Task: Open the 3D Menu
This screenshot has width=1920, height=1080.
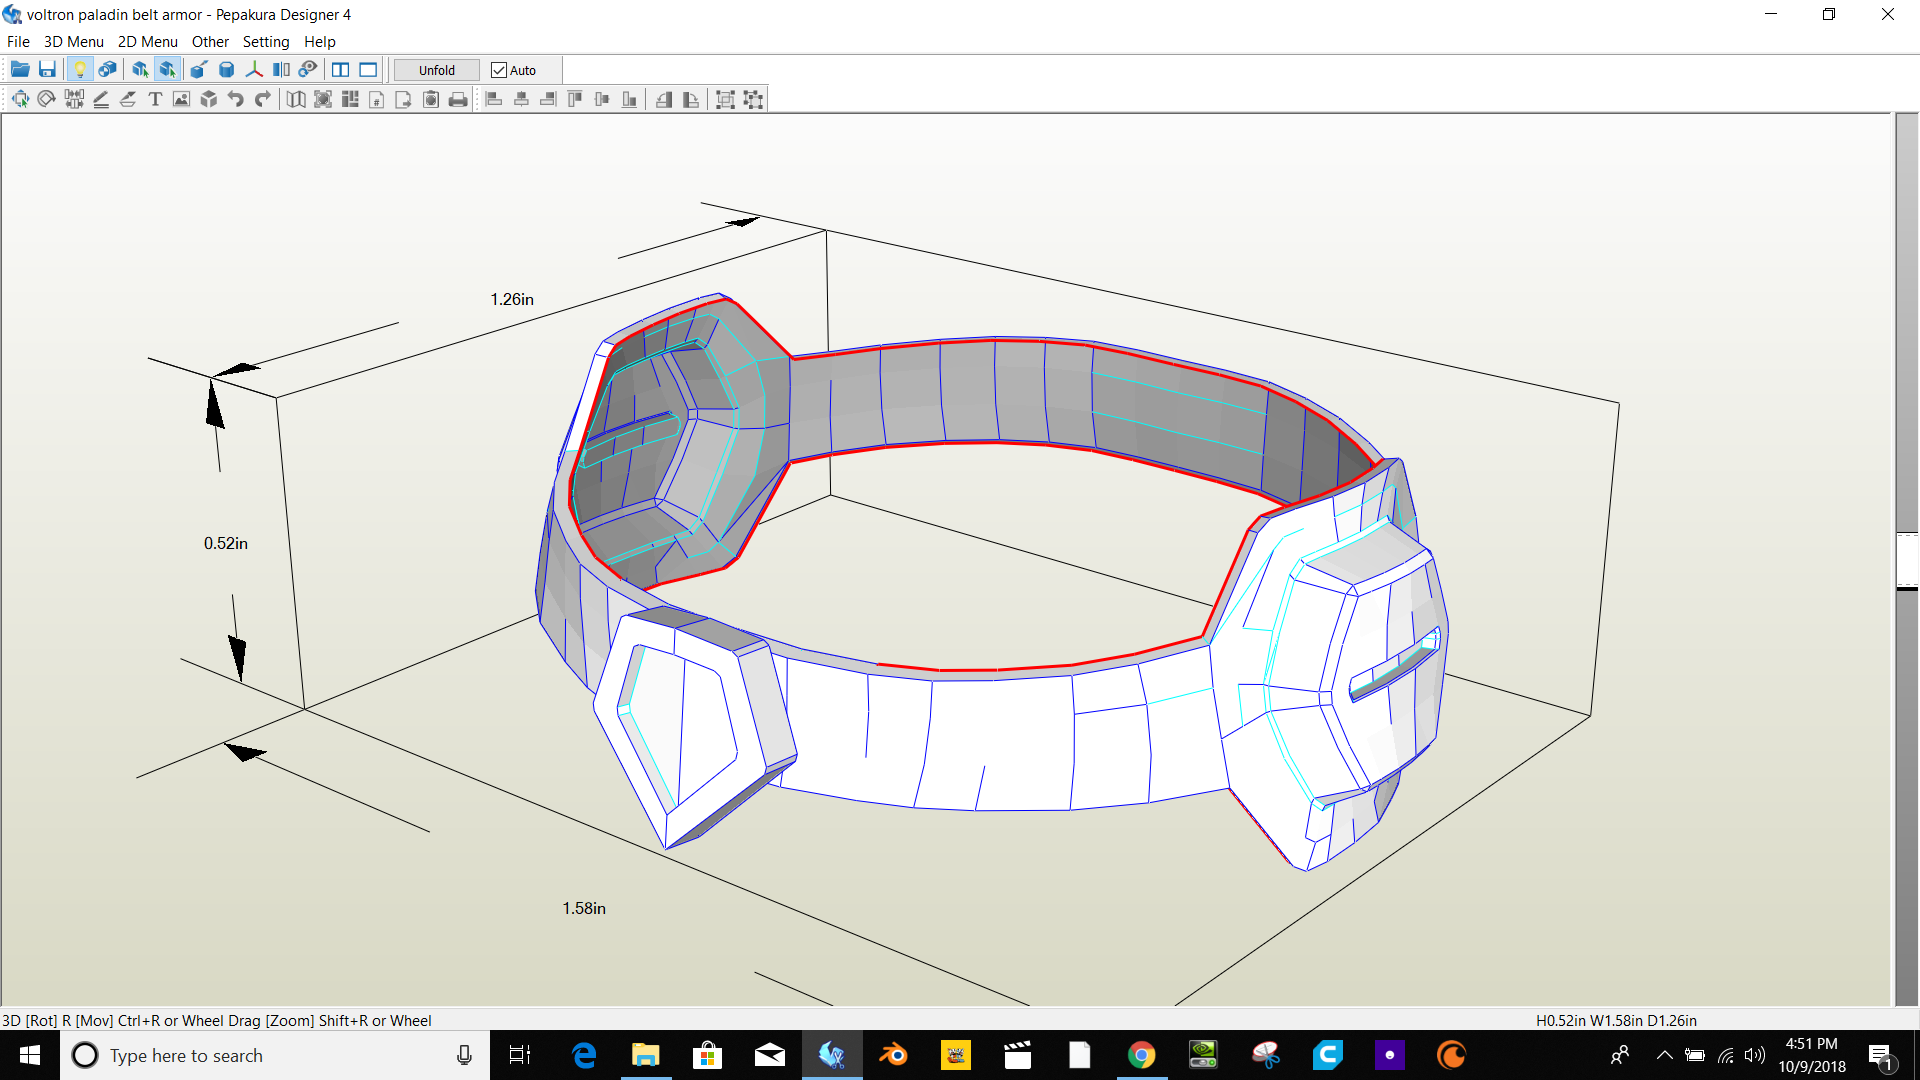Action: [x=74, y=42]
